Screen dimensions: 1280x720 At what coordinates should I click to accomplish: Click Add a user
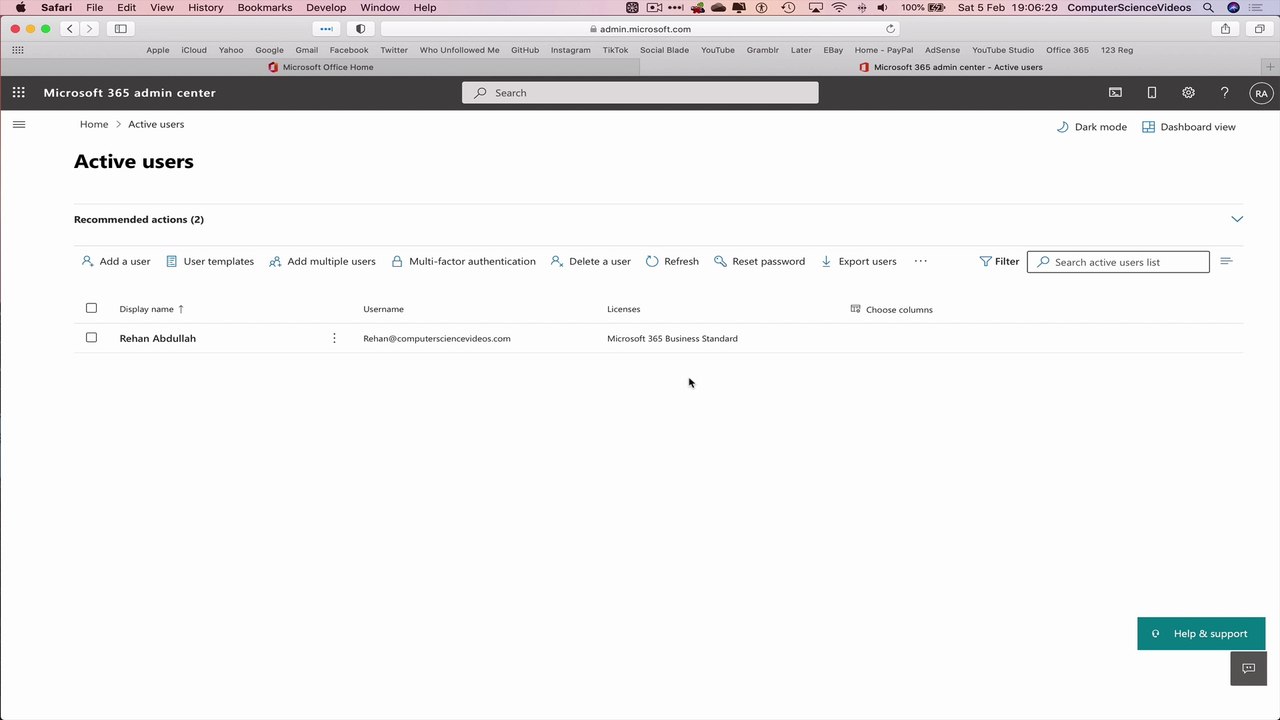[x=116, y=262]
